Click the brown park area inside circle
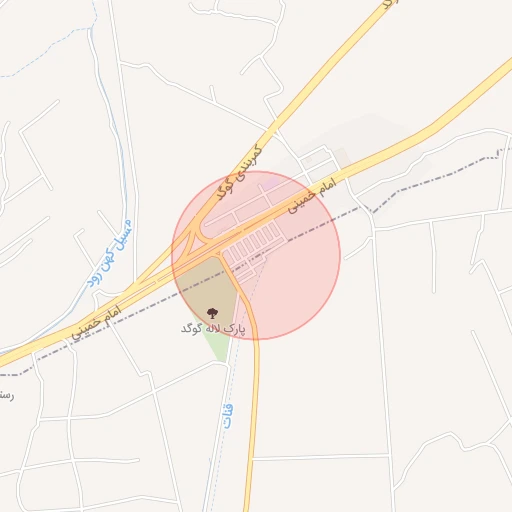Viewport: 512px width, 512px height. pyautogui.click(x=207, y=287)
